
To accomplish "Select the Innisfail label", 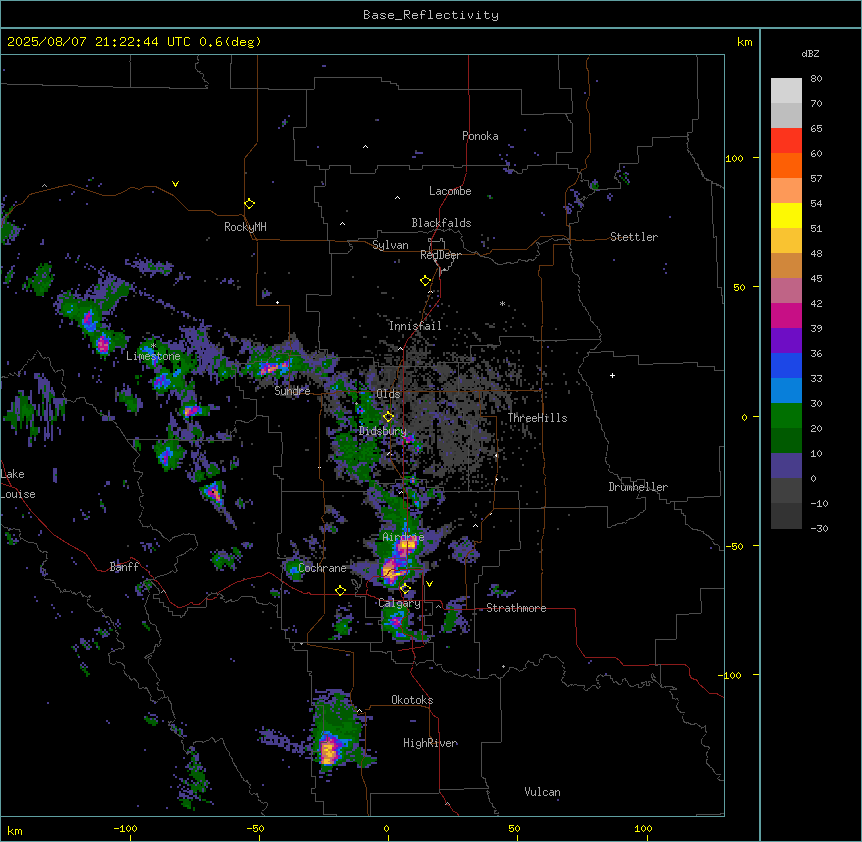I will pos(415,326).
